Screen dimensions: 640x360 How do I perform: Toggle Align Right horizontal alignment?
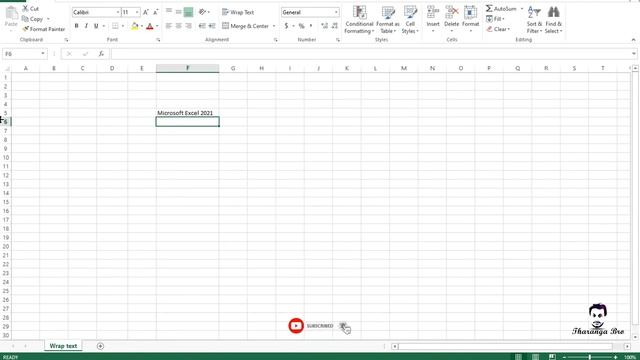(188, 26)
